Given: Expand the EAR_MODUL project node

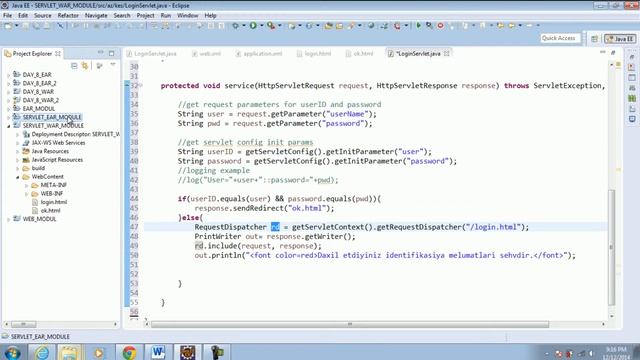Looking at the screenshot, I should [x=9, y=109].
